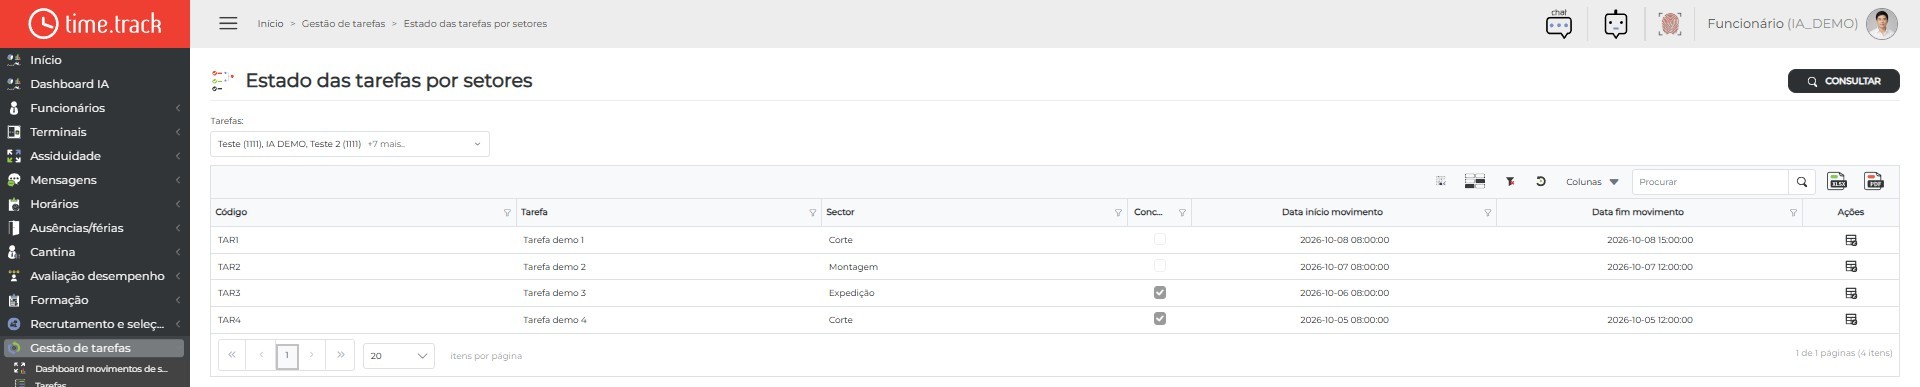Image resolution: width=1920 pixels, height=387 pixels.
Task: Export the table to PDF
Action: (1874, 181)
